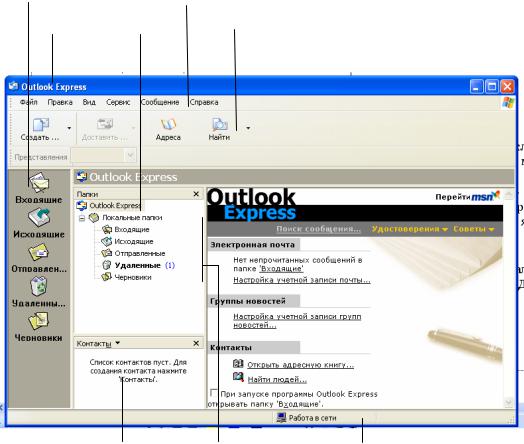Click the Windows flag logo icon
This screenshot has width=524, height=444.
[508, 103]
